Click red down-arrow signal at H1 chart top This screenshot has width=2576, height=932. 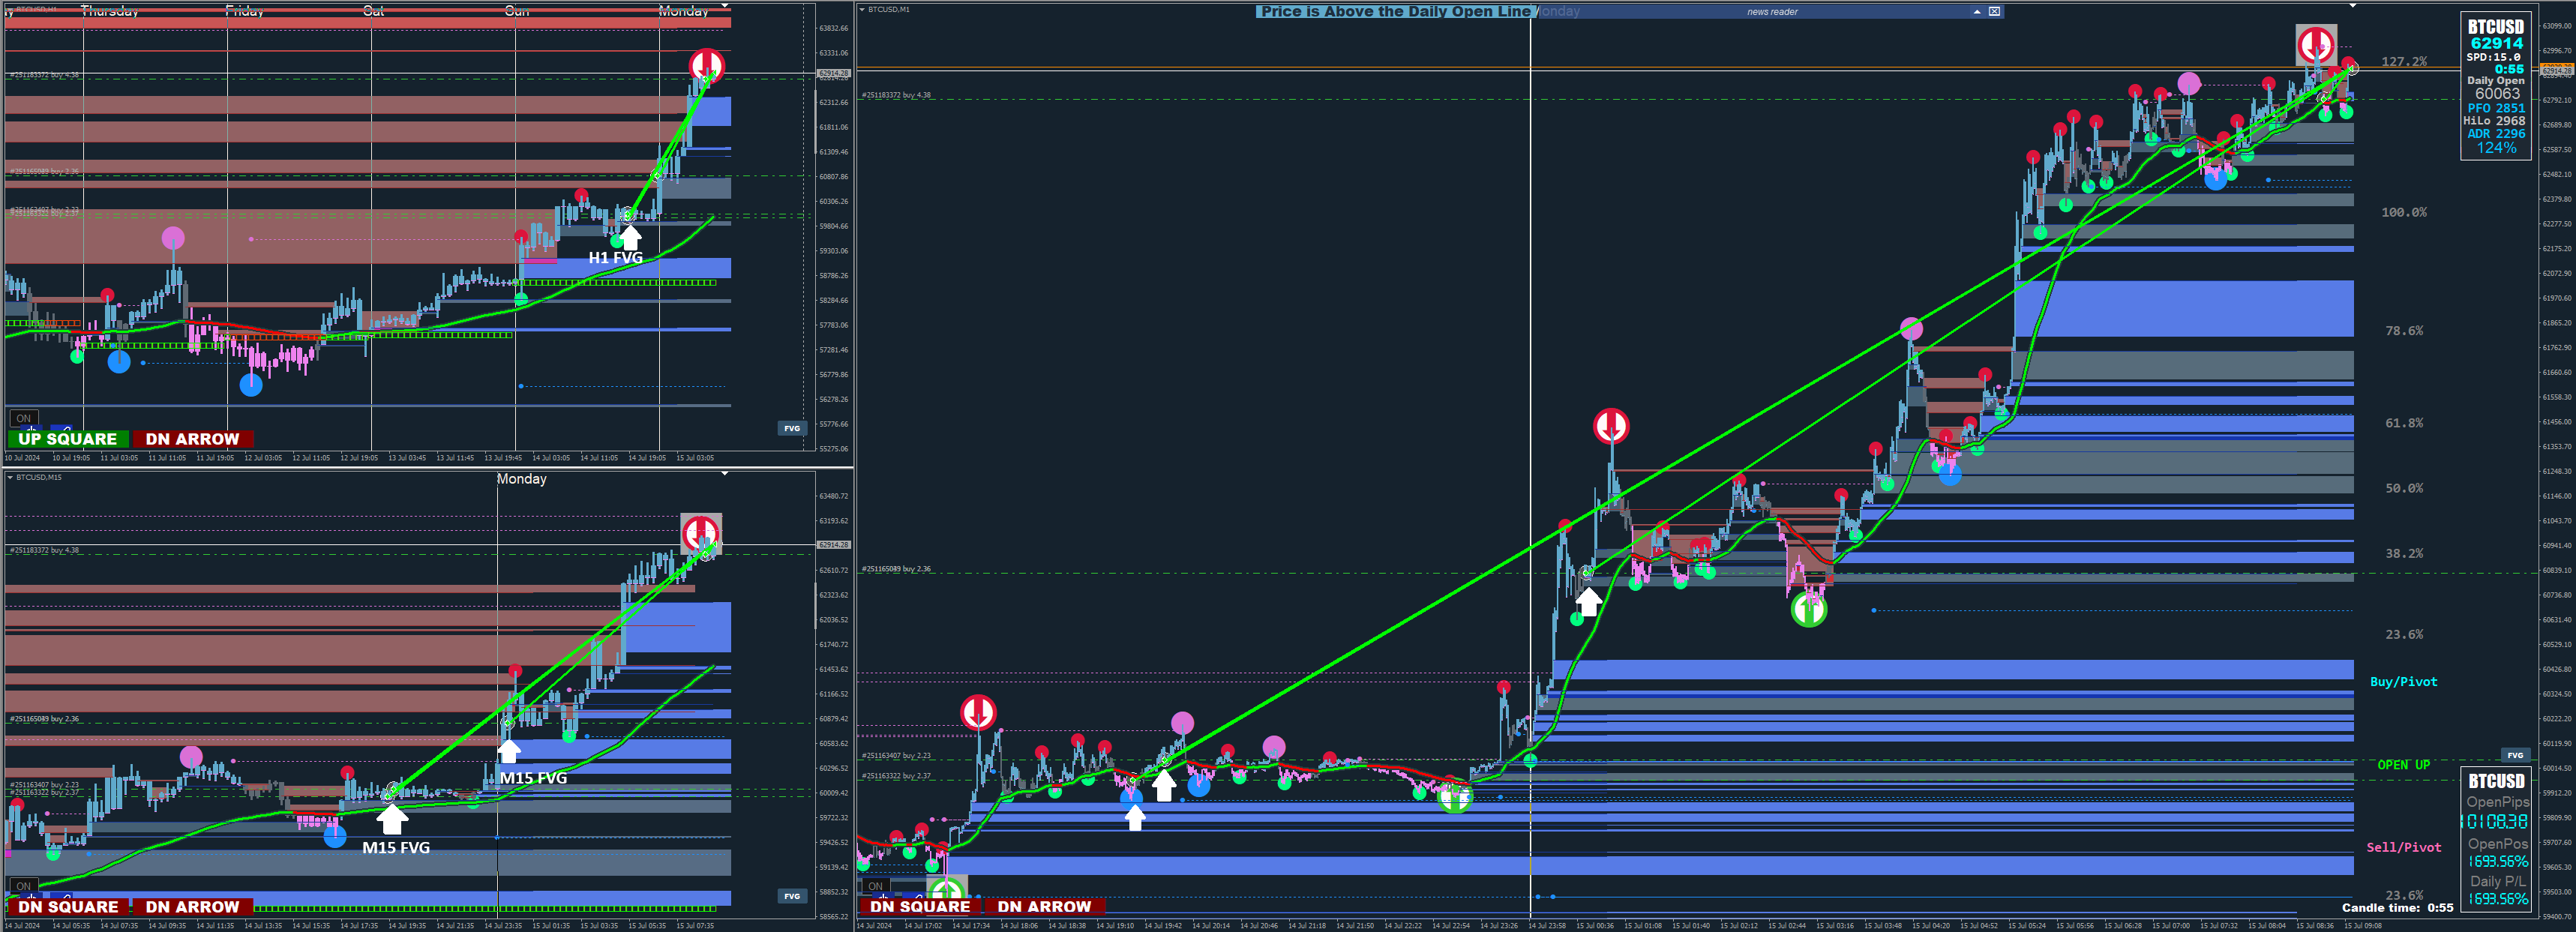click(x=706, y=65)
